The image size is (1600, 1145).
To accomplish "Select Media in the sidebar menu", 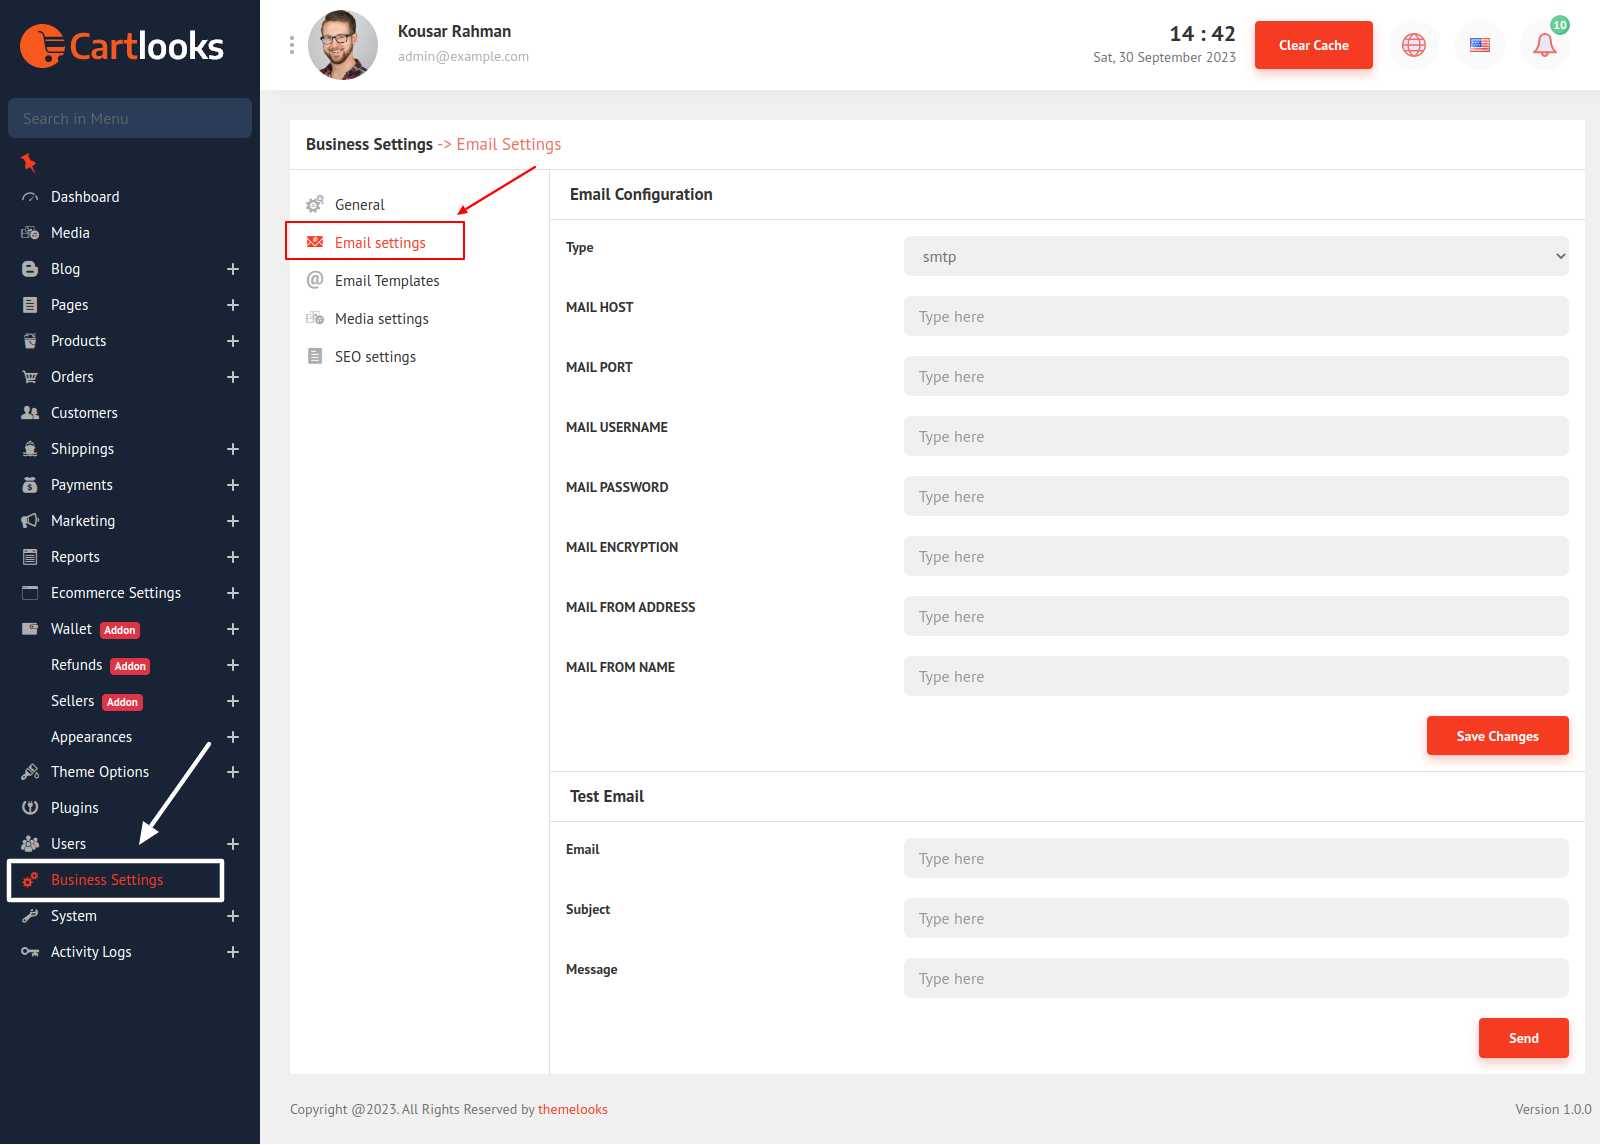I will (x=70, y=233).
